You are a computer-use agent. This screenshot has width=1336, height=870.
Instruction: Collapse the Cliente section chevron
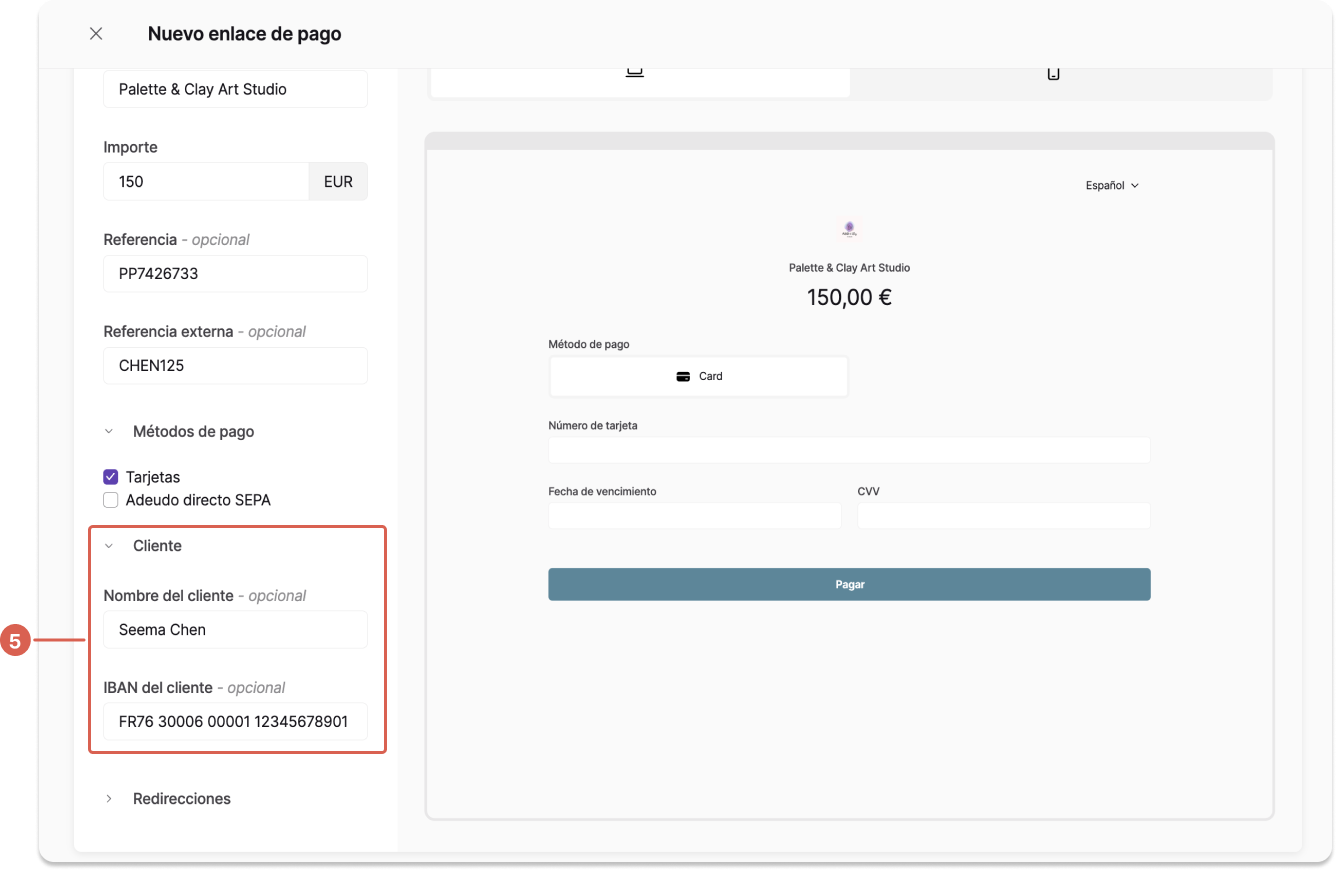point(109,546)
